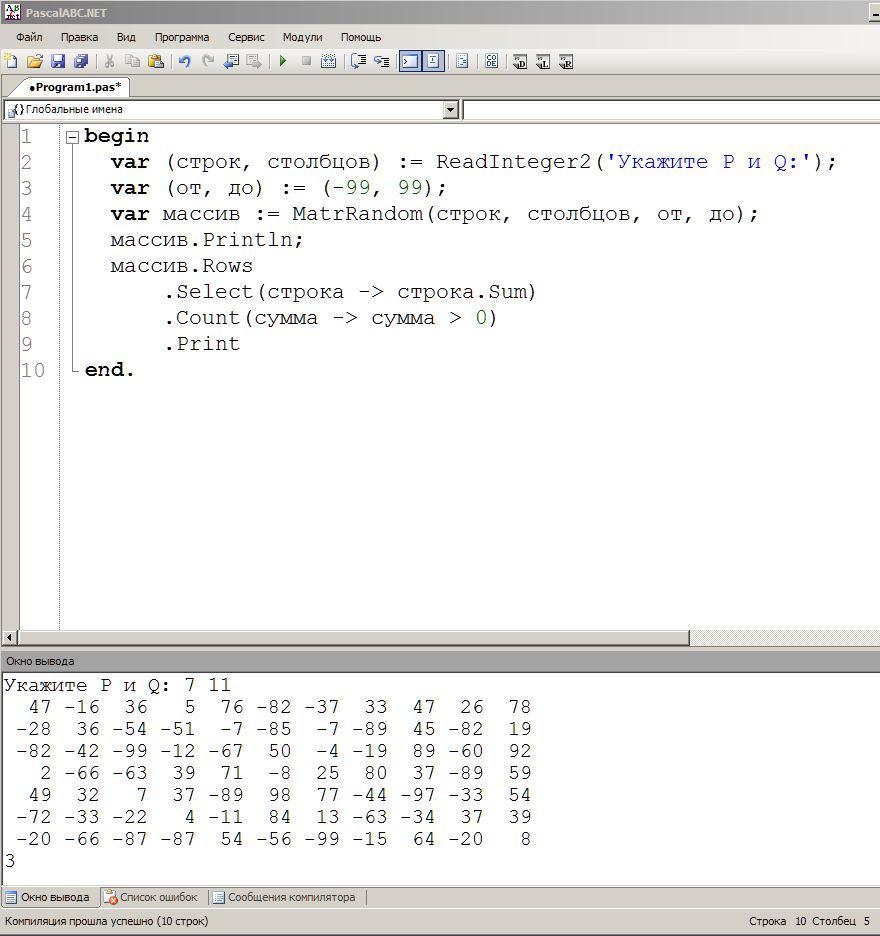Switch to the Сообщения компилятора tab
The width and height of the screenshot is (880, 936).
285,897
